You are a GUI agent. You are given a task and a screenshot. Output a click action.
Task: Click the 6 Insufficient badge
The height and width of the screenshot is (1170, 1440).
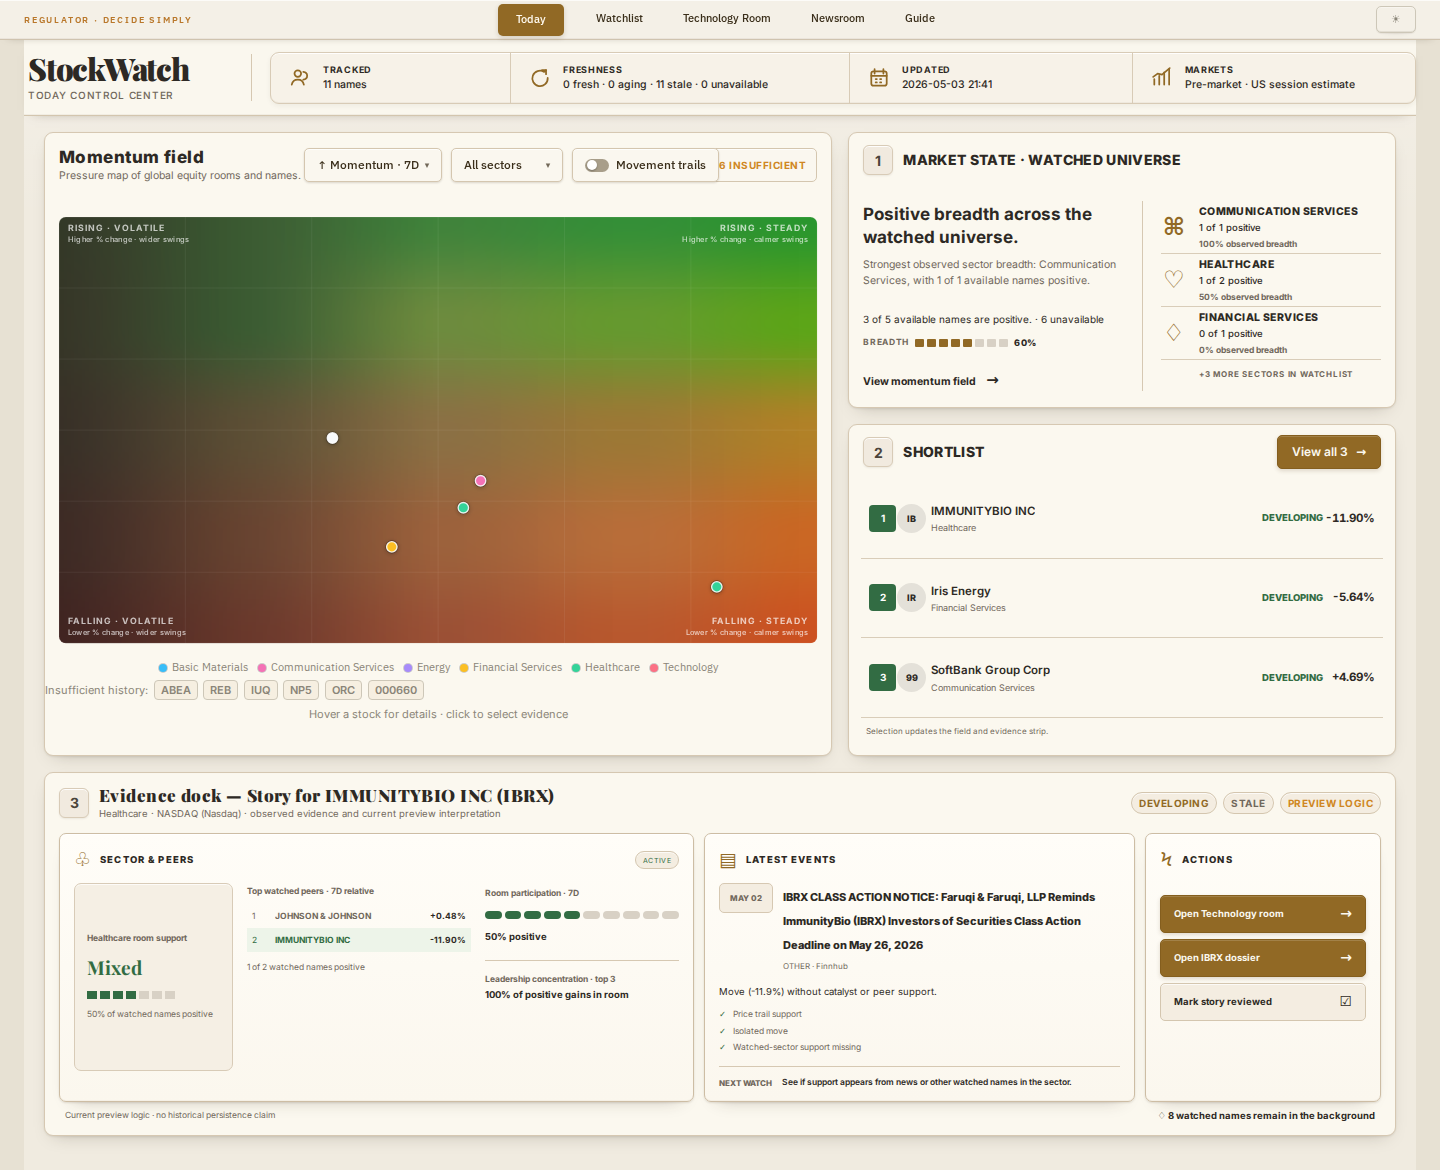pos(767,165)
